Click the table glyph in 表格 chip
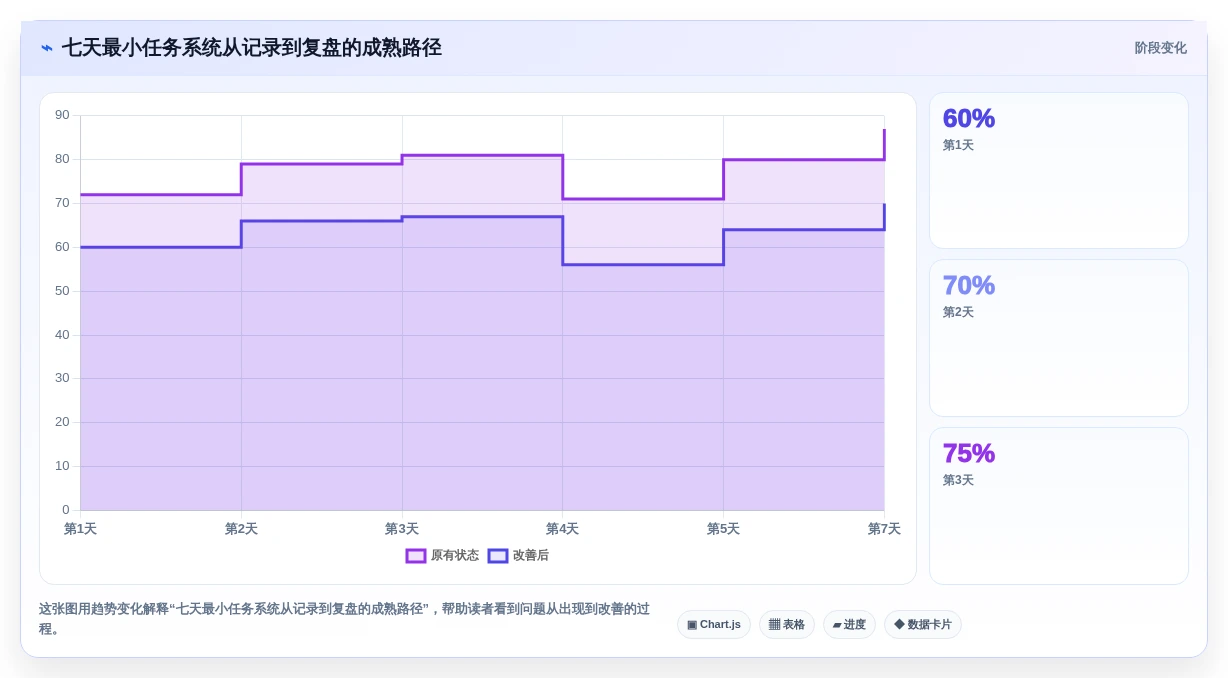Viewport: 1228px width, 678px height. pyautogui.click(x=774, y=625)
